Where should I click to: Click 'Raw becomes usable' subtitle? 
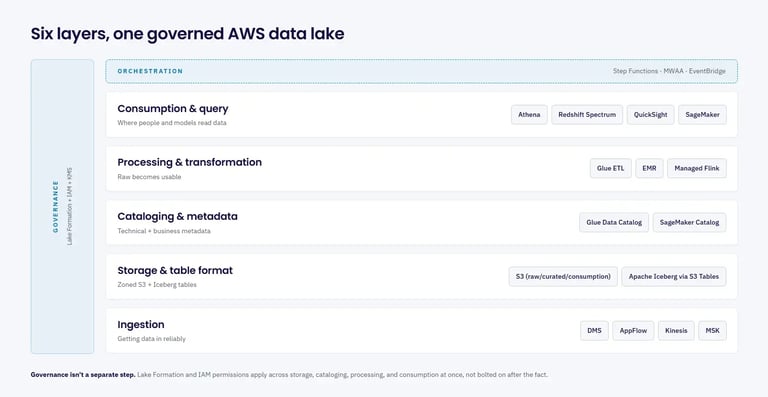pyautogui.click(x=149, y=177)
